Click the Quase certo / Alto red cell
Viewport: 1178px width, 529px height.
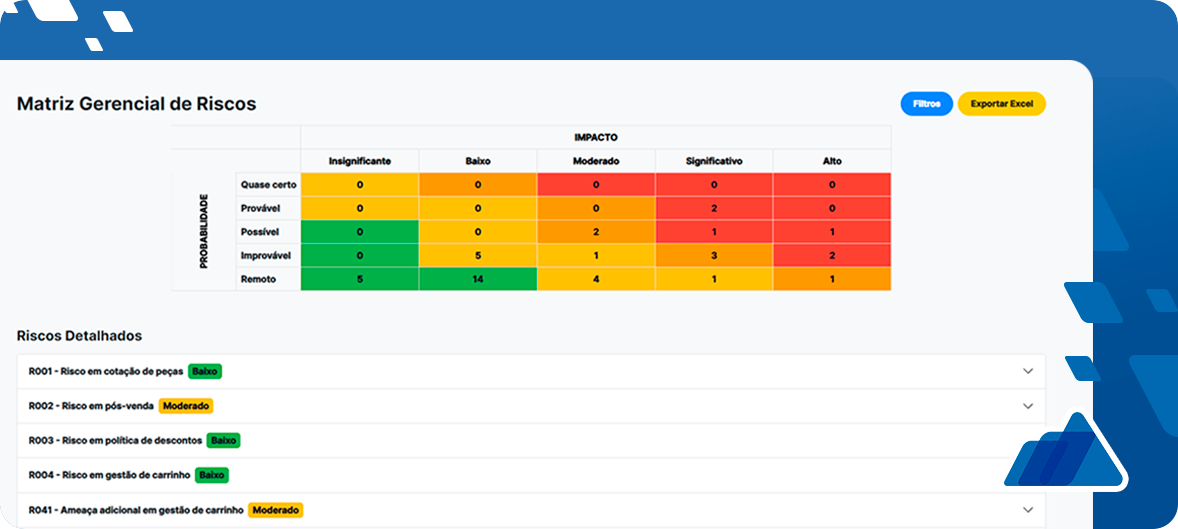click(832, 185)
